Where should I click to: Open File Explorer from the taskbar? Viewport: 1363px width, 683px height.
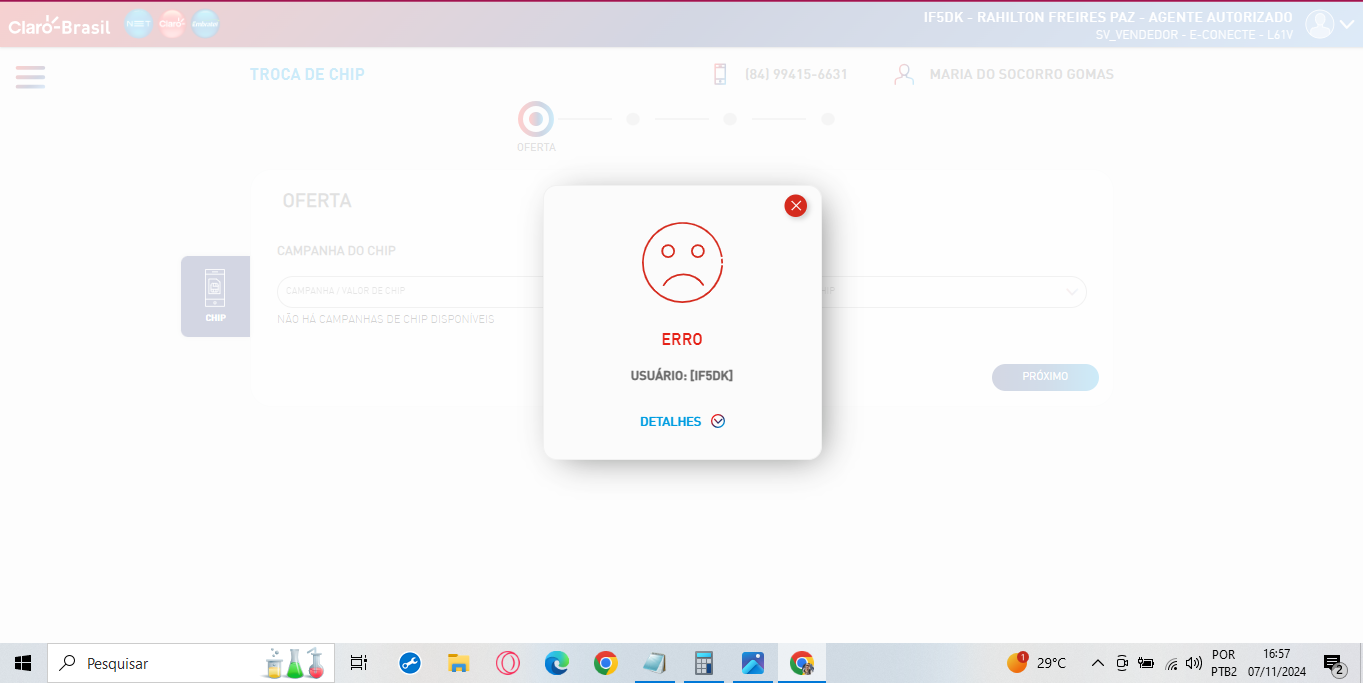tap(458, 663)
